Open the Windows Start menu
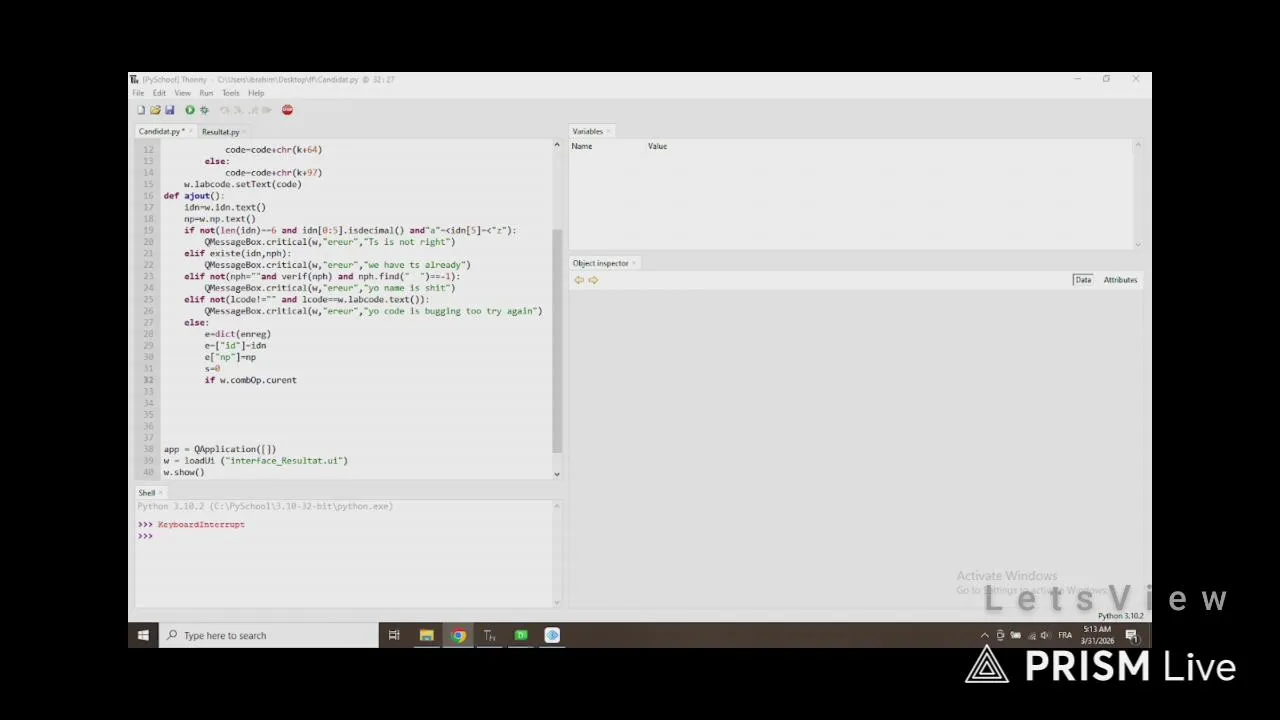The image size is (1280, 720). point(143,635)
